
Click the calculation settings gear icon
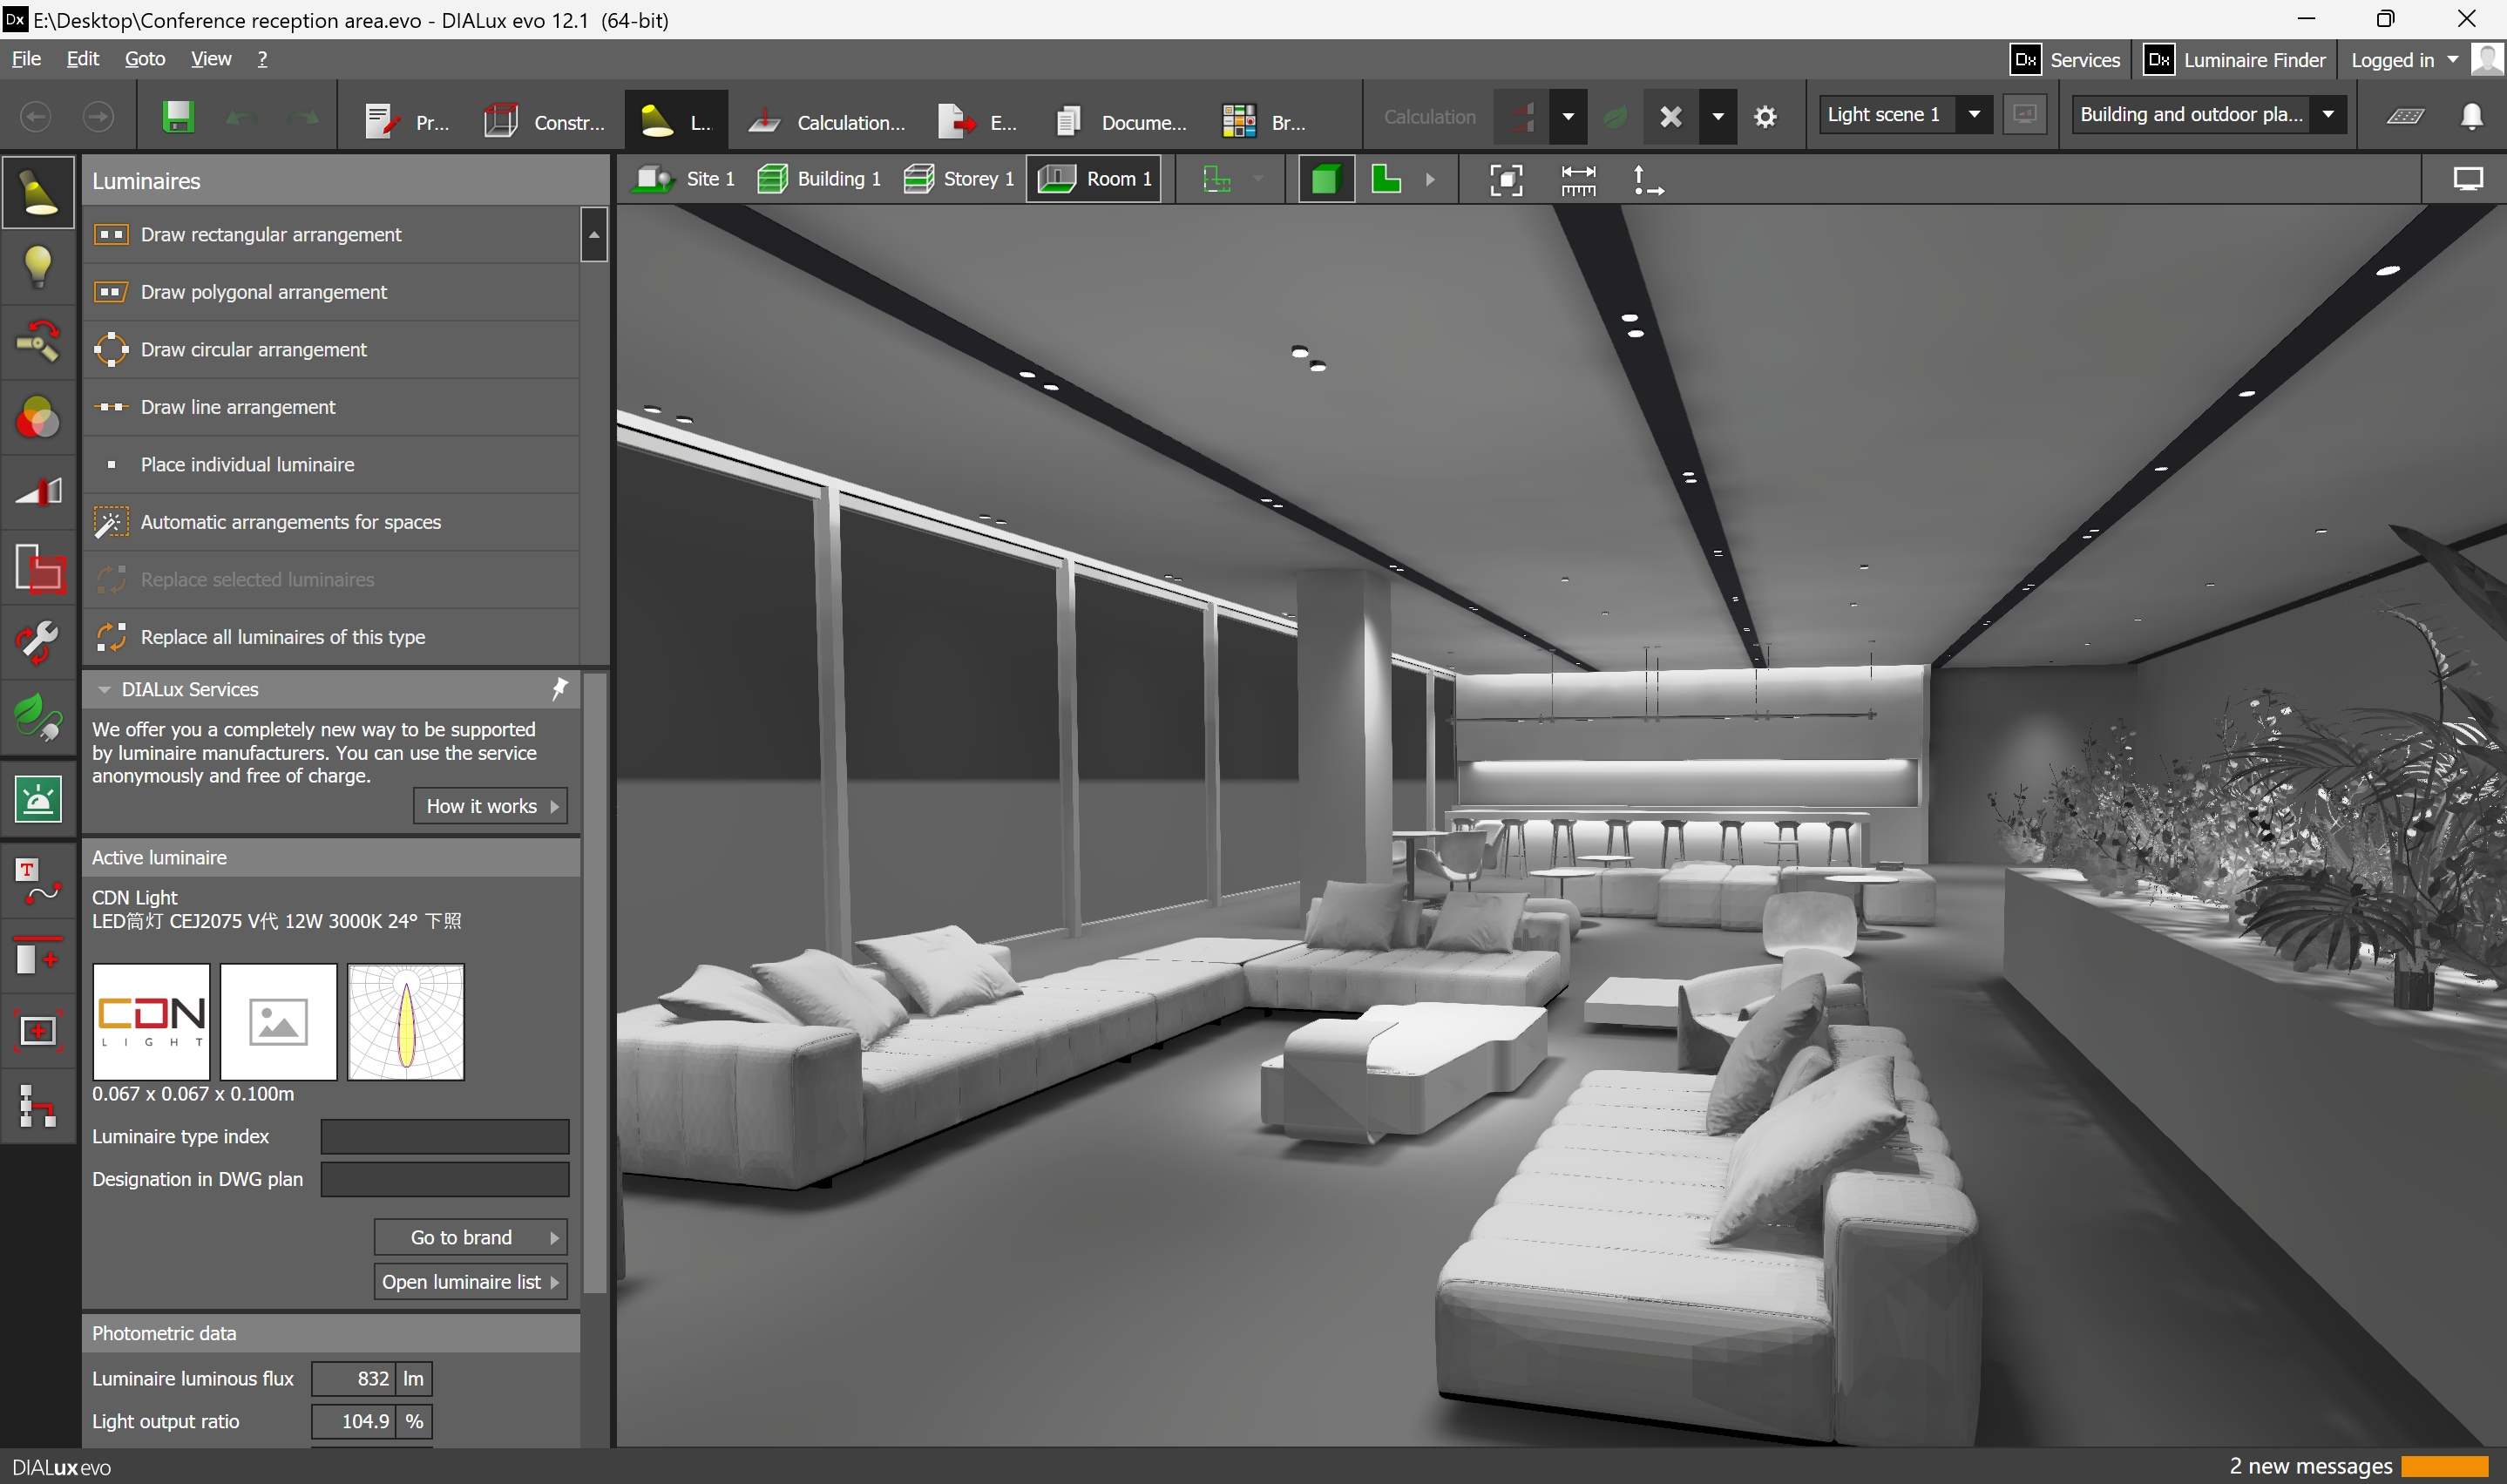1765,117
